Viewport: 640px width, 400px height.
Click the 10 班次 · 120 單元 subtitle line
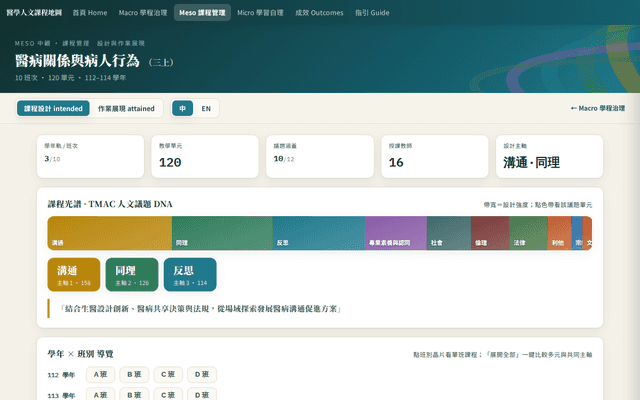tap(71, 78)
